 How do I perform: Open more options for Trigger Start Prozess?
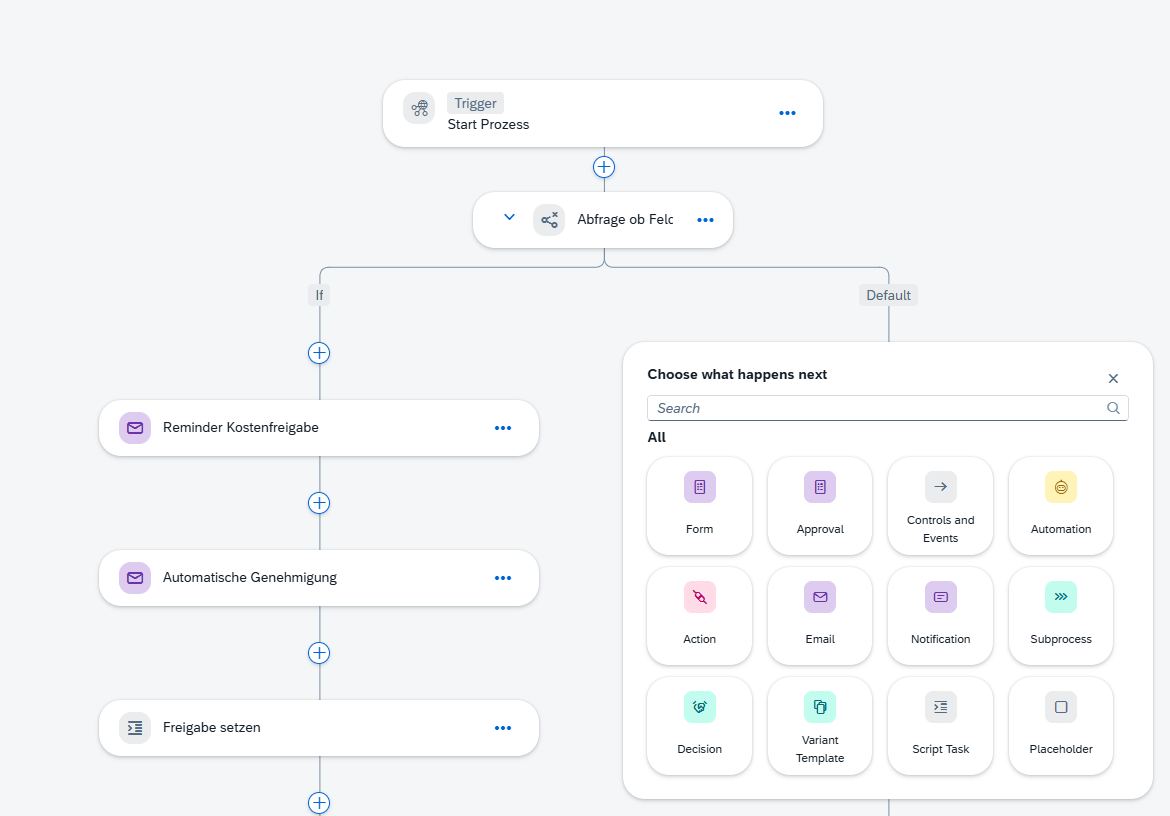pyautogui.click(x=787, y=113)
